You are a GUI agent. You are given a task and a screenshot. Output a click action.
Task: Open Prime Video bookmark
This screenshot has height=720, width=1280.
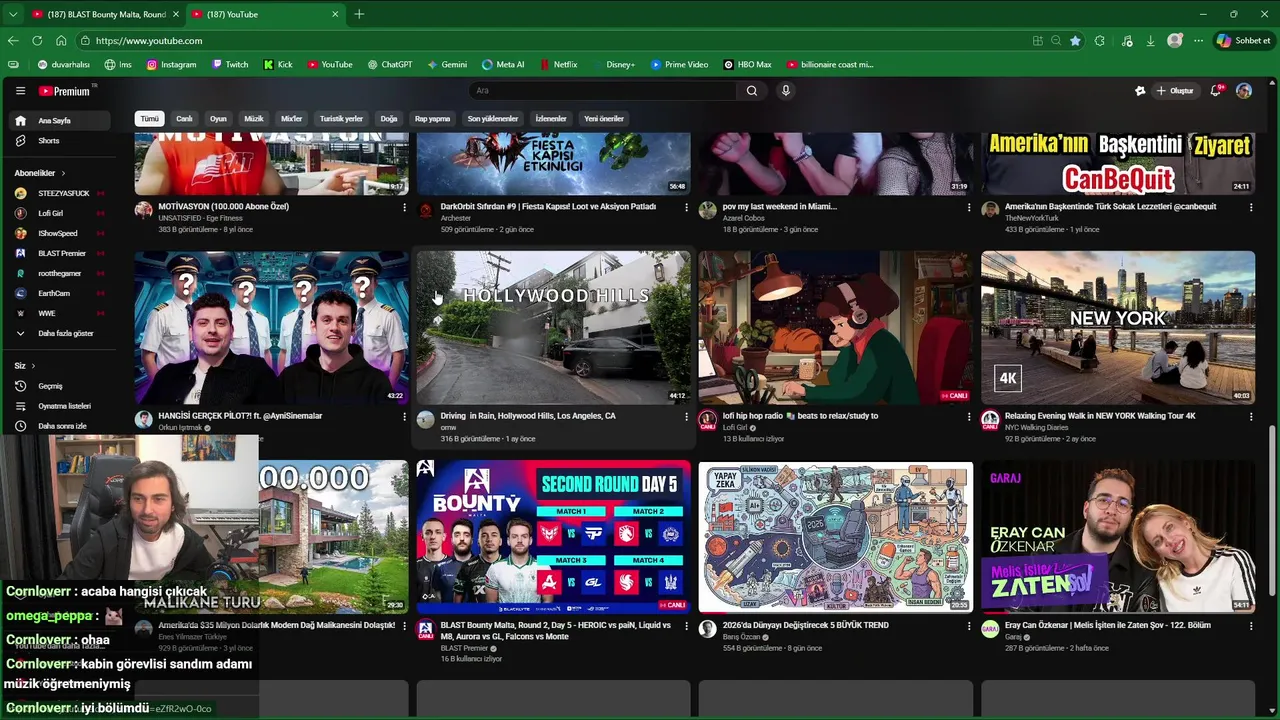tap(679, 65)
